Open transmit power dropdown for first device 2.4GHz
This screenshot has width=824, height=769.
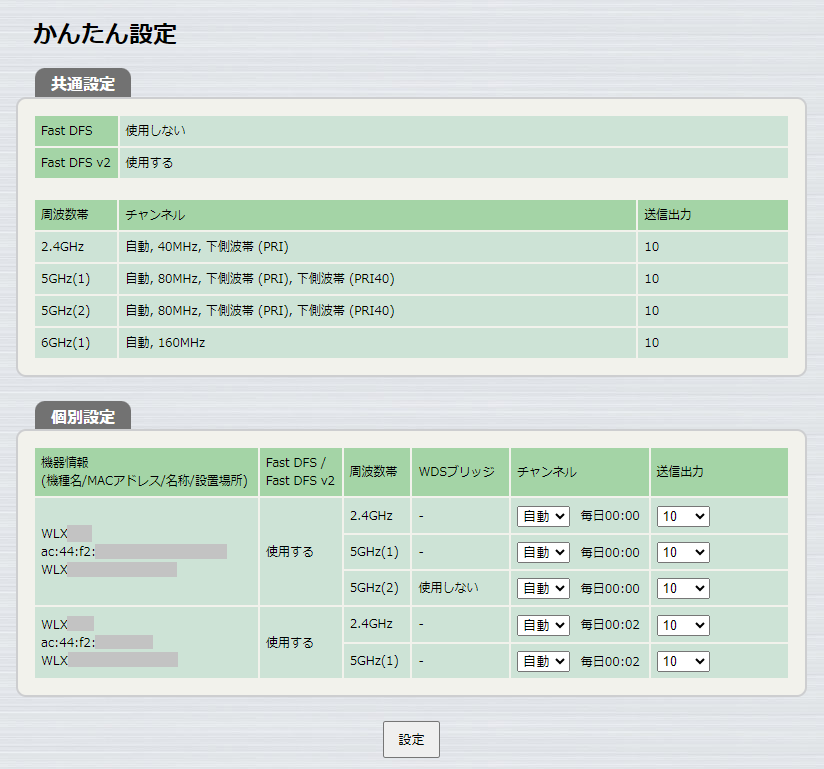pyautogui.click(x=683, y=516)
